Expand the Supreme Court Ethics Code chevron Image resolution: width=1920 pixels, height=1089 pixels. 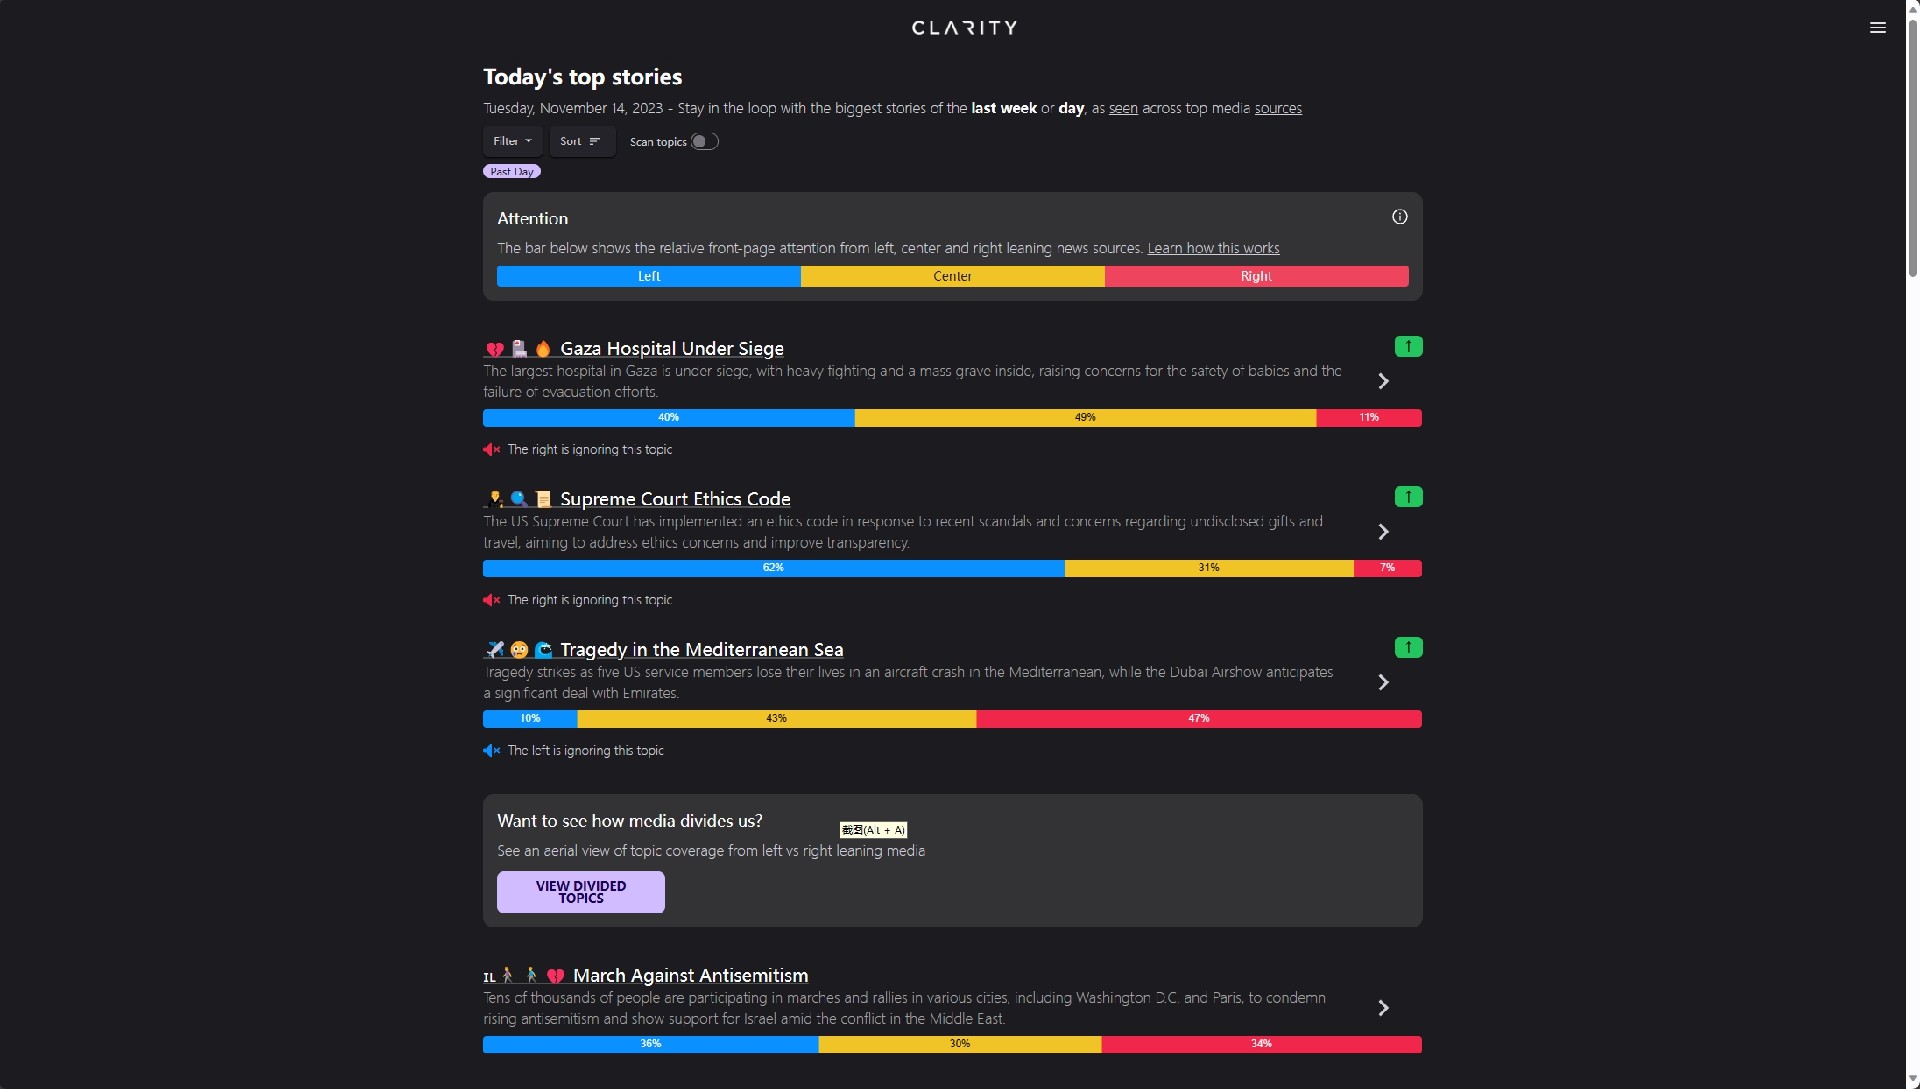[x=1383, y=532]
